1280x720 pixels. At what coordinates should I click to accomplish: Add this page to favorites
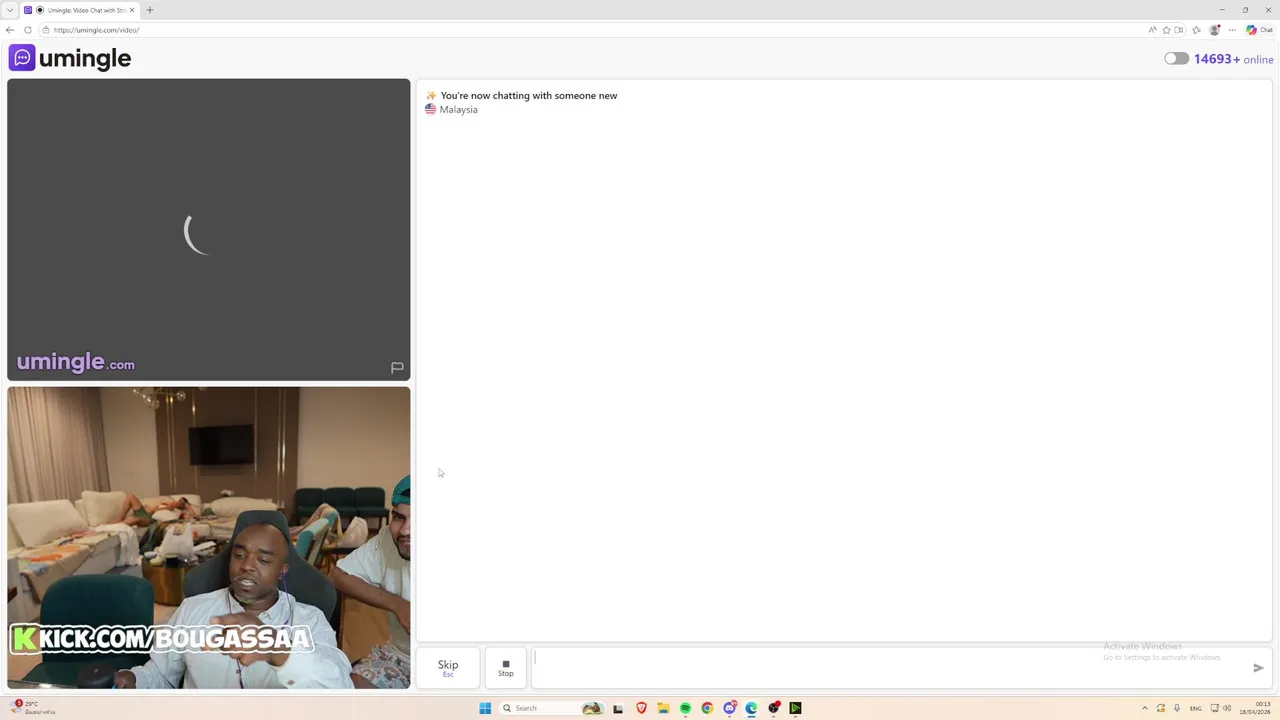coord(1166,30)
